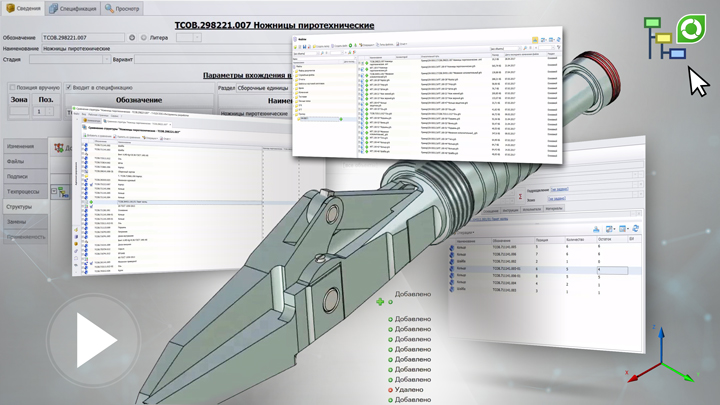The image size is (720, 405).
Task: Open the Сведения tab
Action: coord(23,8)
